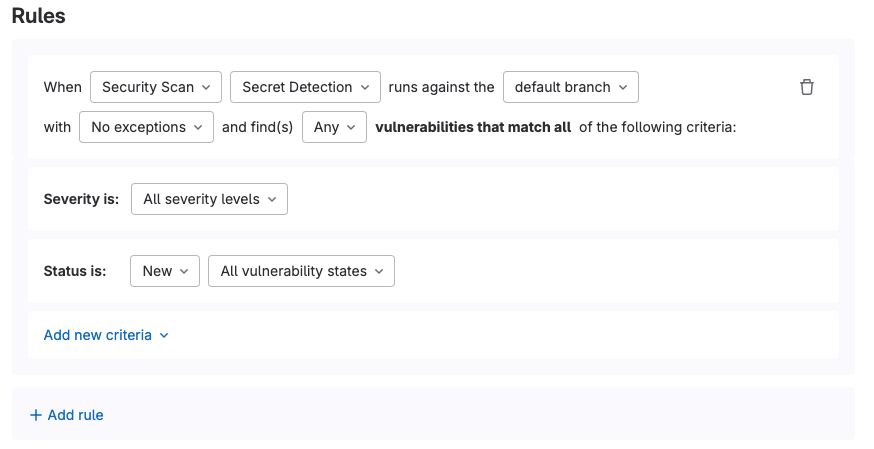This screenshot has width=874, height=449.
Task: Open the Security Scan dropdown
Action: (156, 87)
